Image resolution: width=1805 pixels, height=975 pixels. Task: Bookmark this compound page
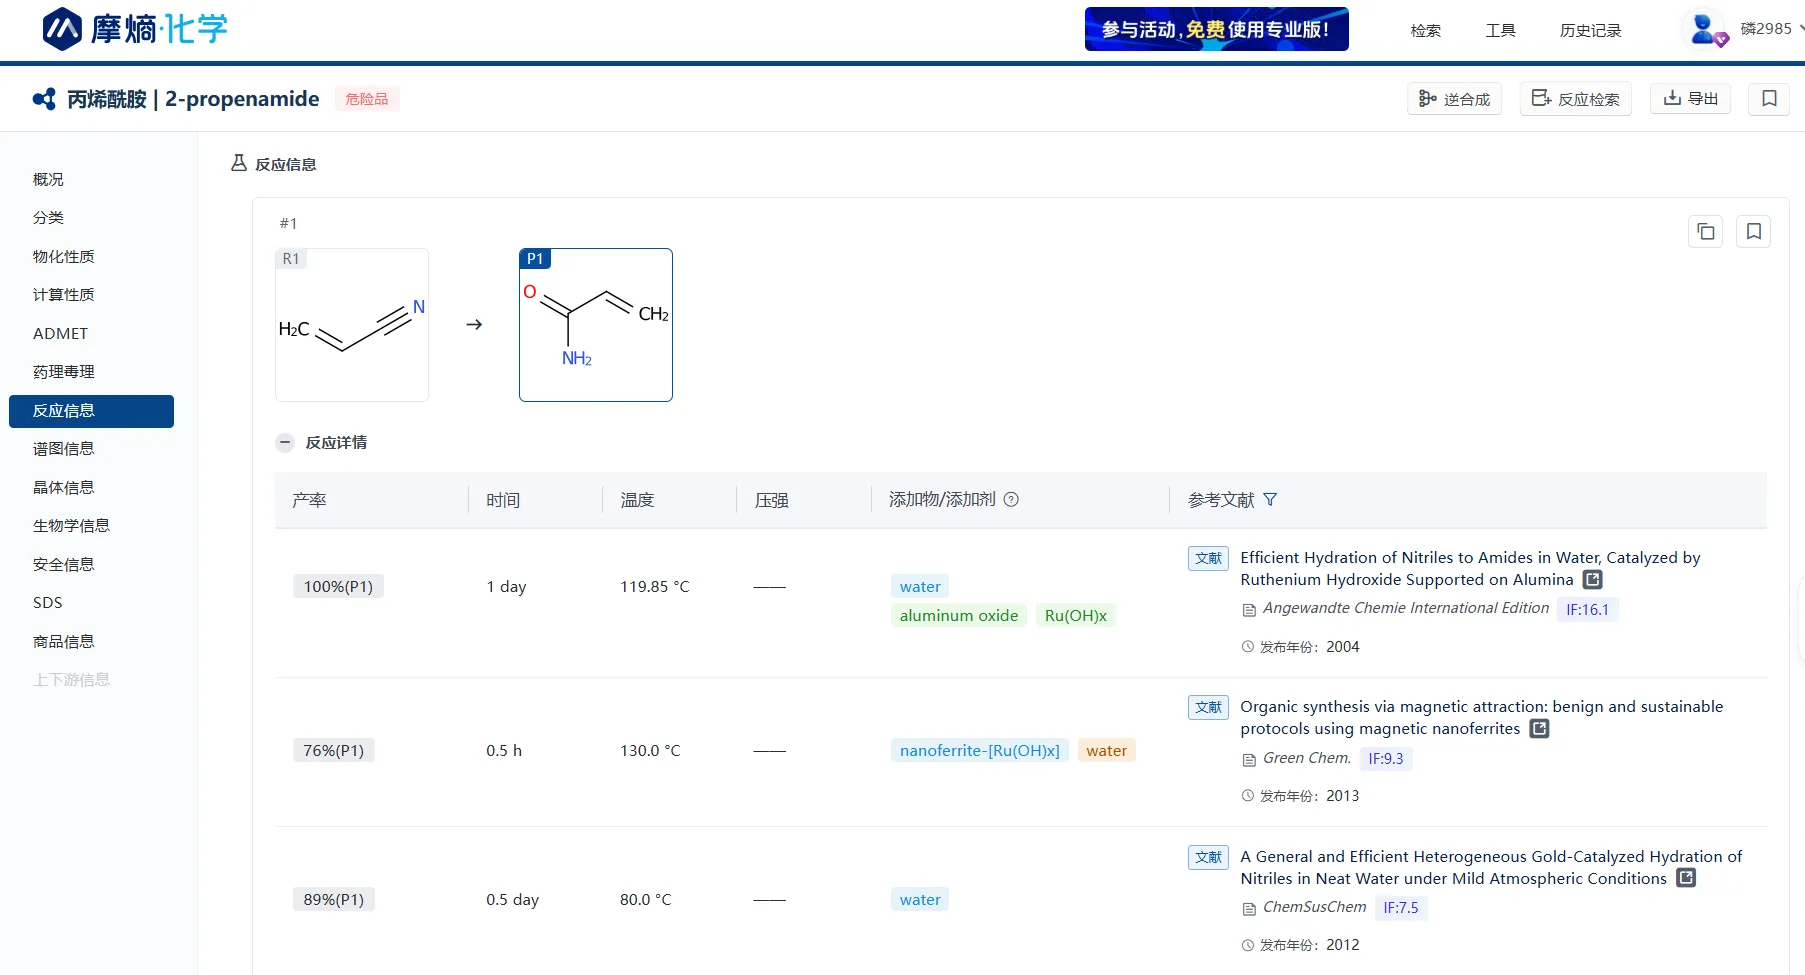point(1769,98)
